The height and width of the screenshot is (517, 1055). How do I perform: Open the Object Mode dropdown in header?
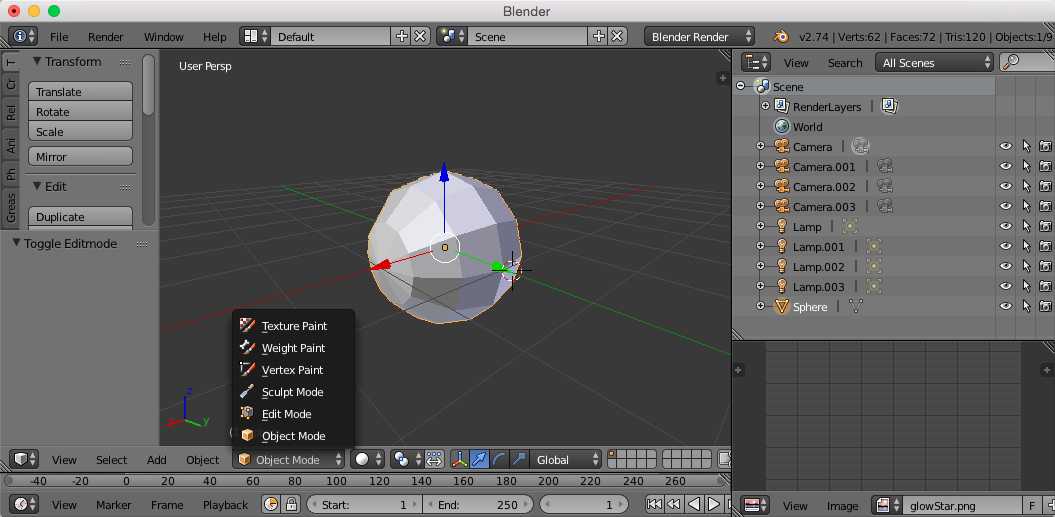point(289,460)
